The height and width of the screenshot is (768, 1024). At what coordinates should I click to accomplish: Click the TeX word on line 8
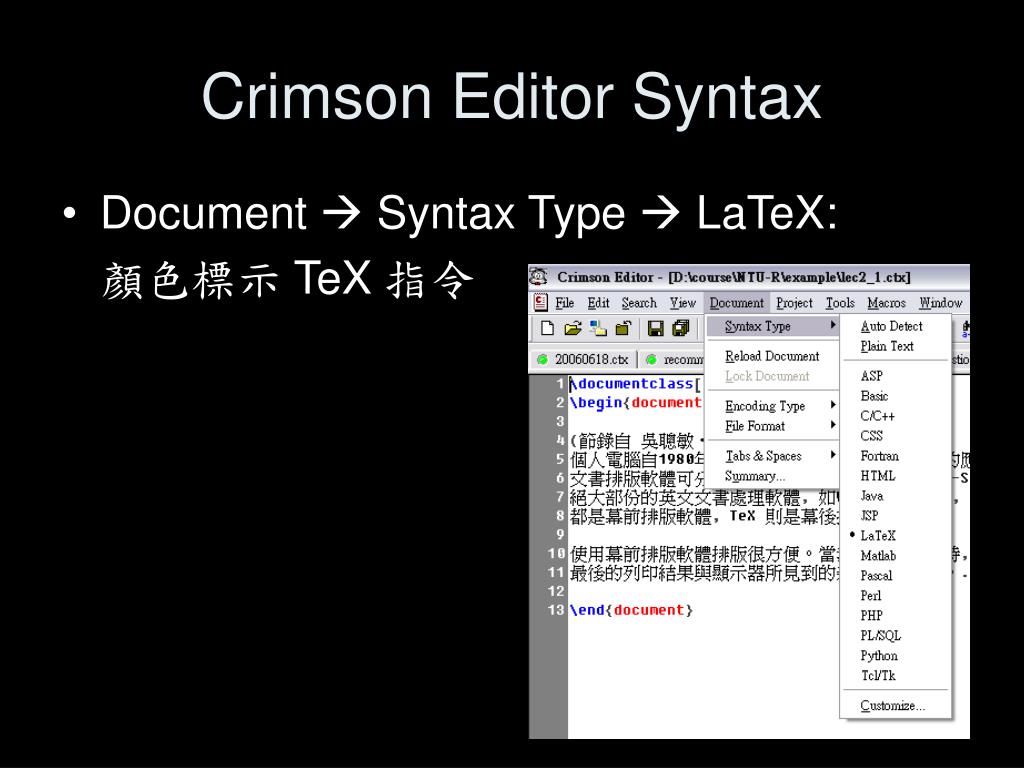tap(742, 516)
